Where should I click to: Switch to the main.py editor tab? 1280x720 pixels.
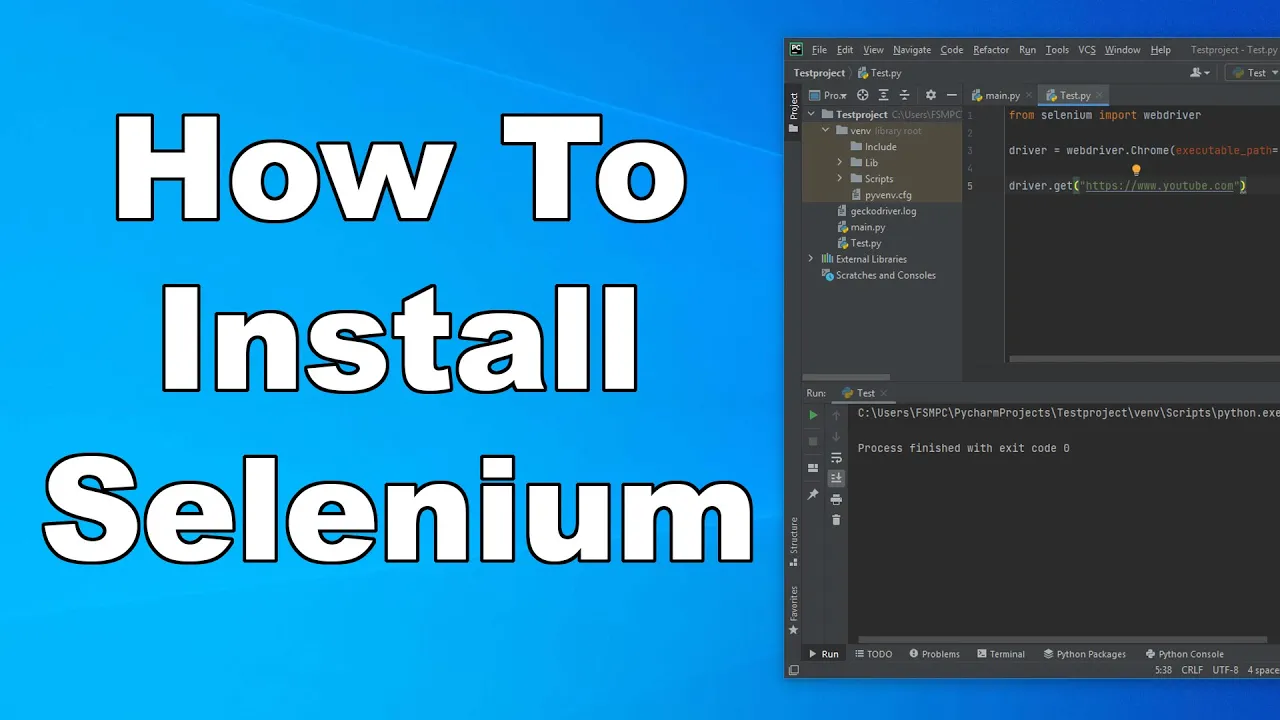pos(1001,95)
